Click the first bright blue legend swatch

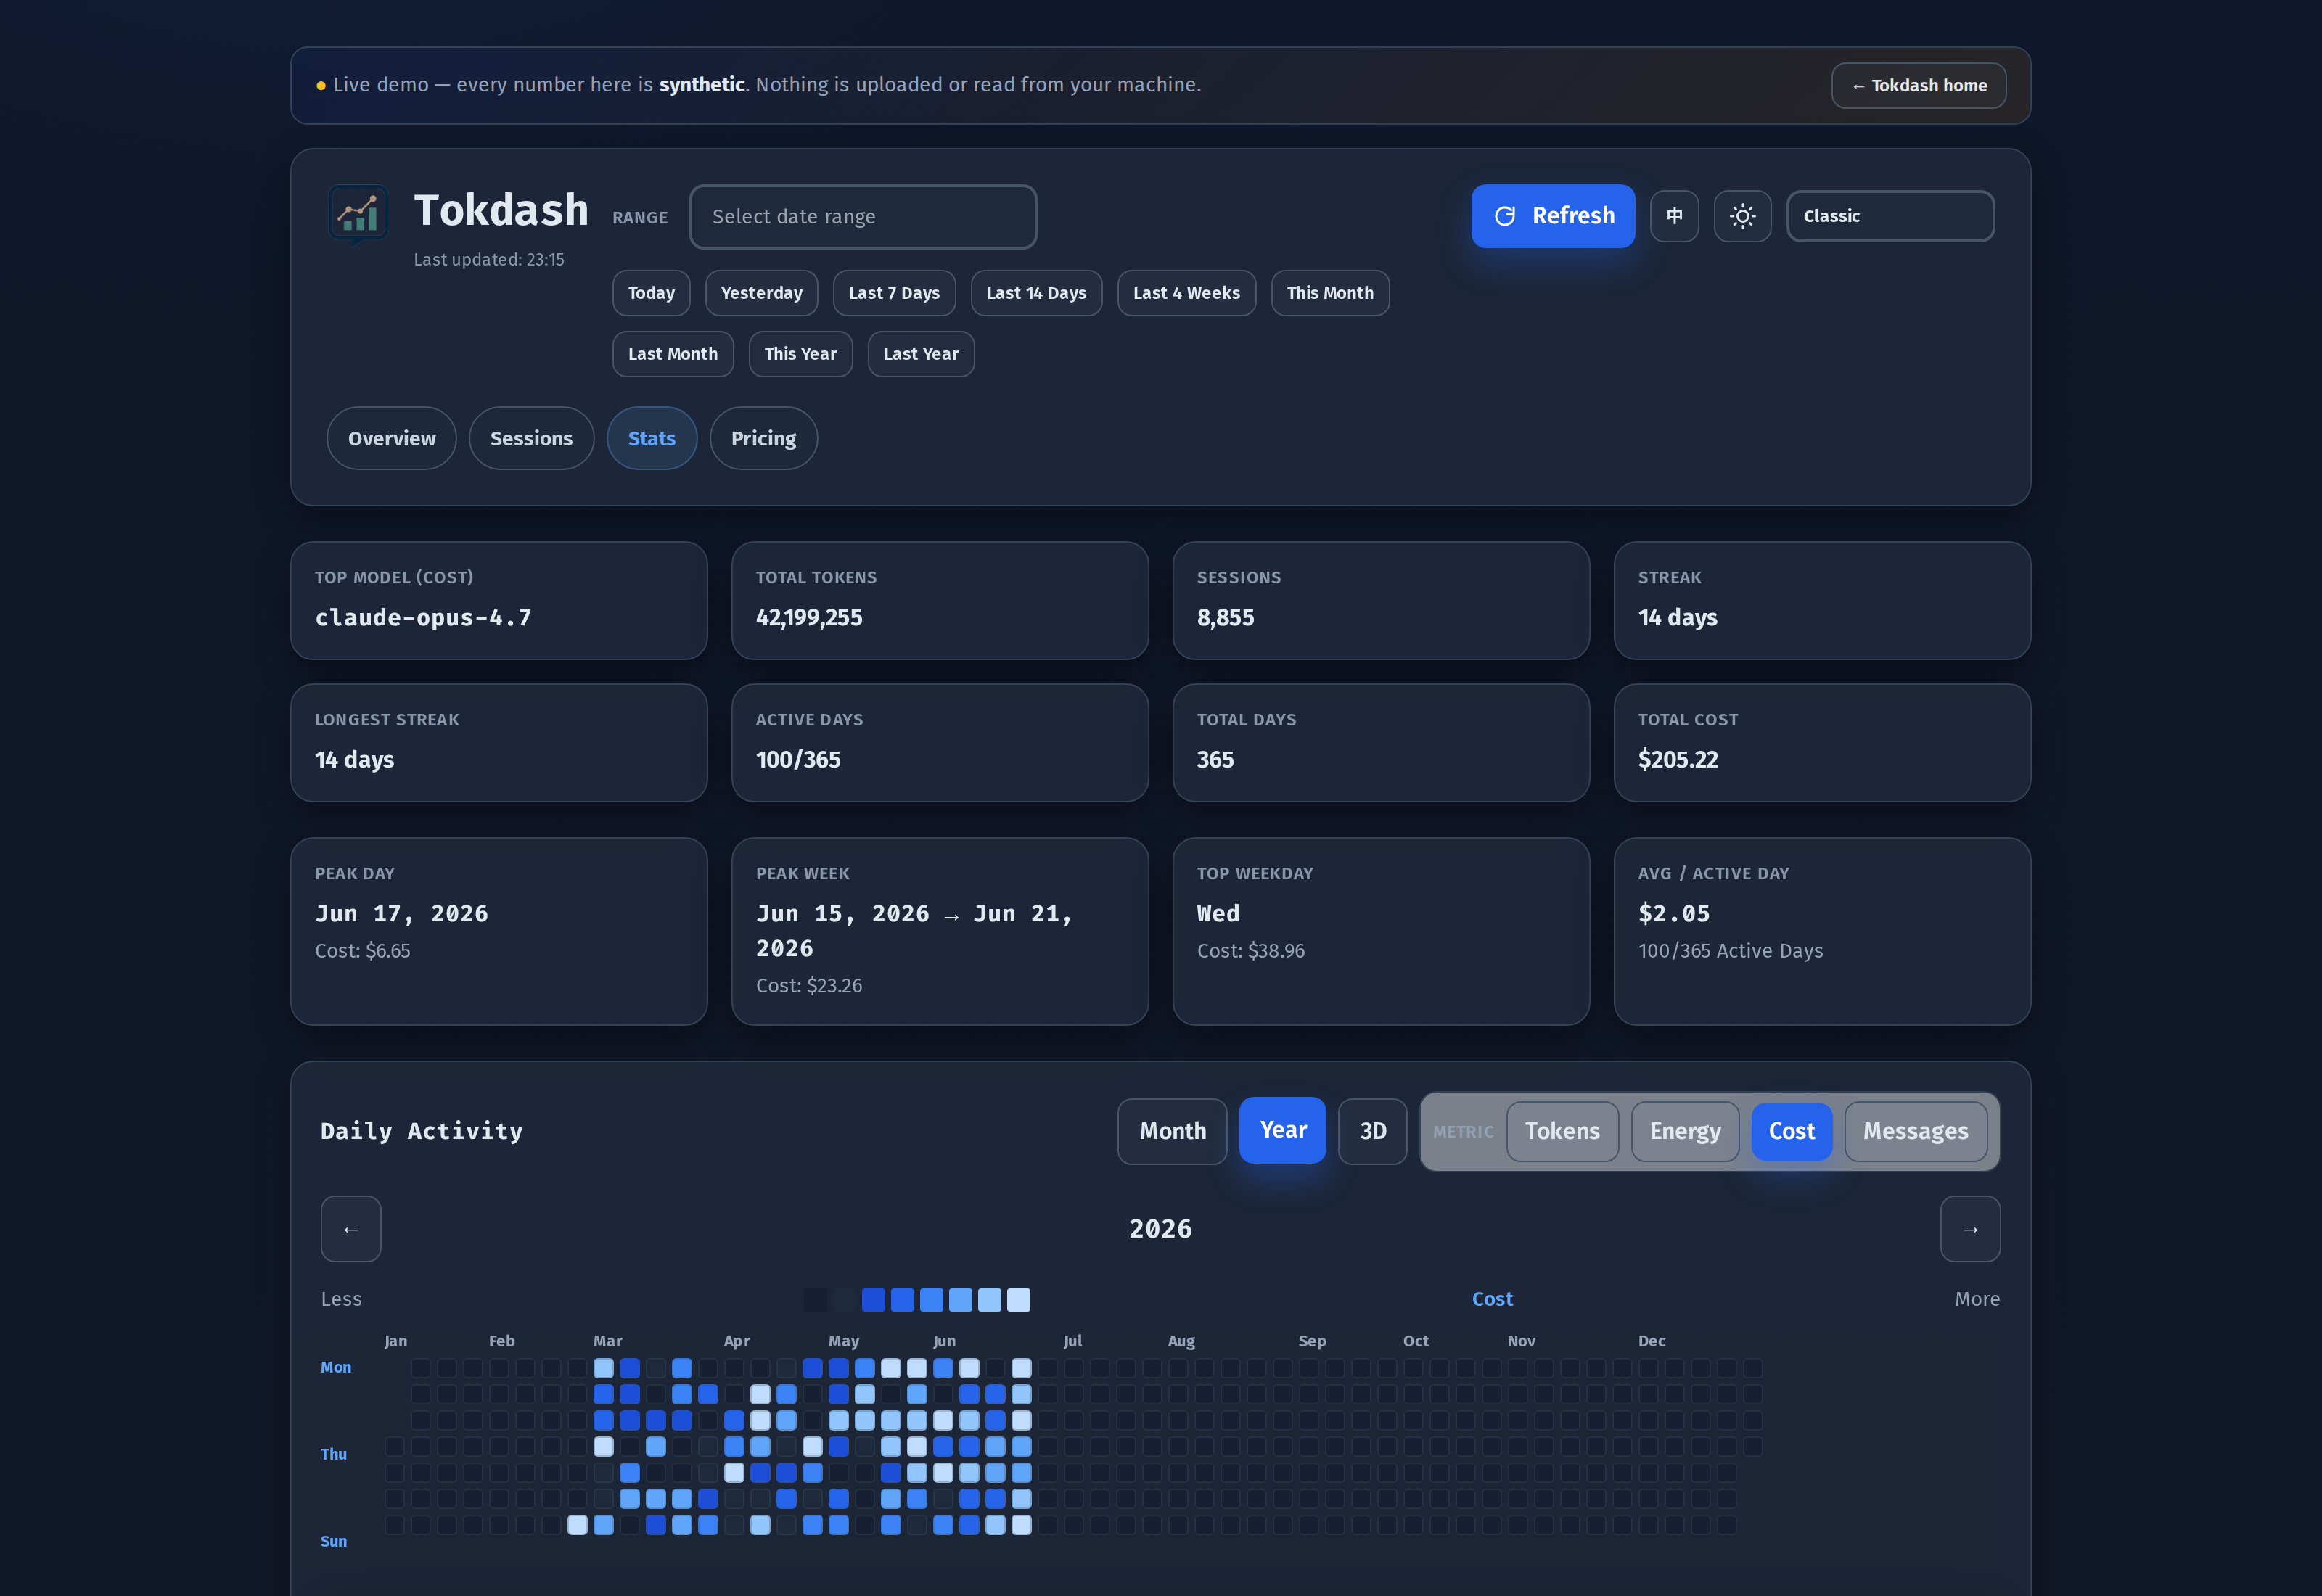click(873, 1300)
